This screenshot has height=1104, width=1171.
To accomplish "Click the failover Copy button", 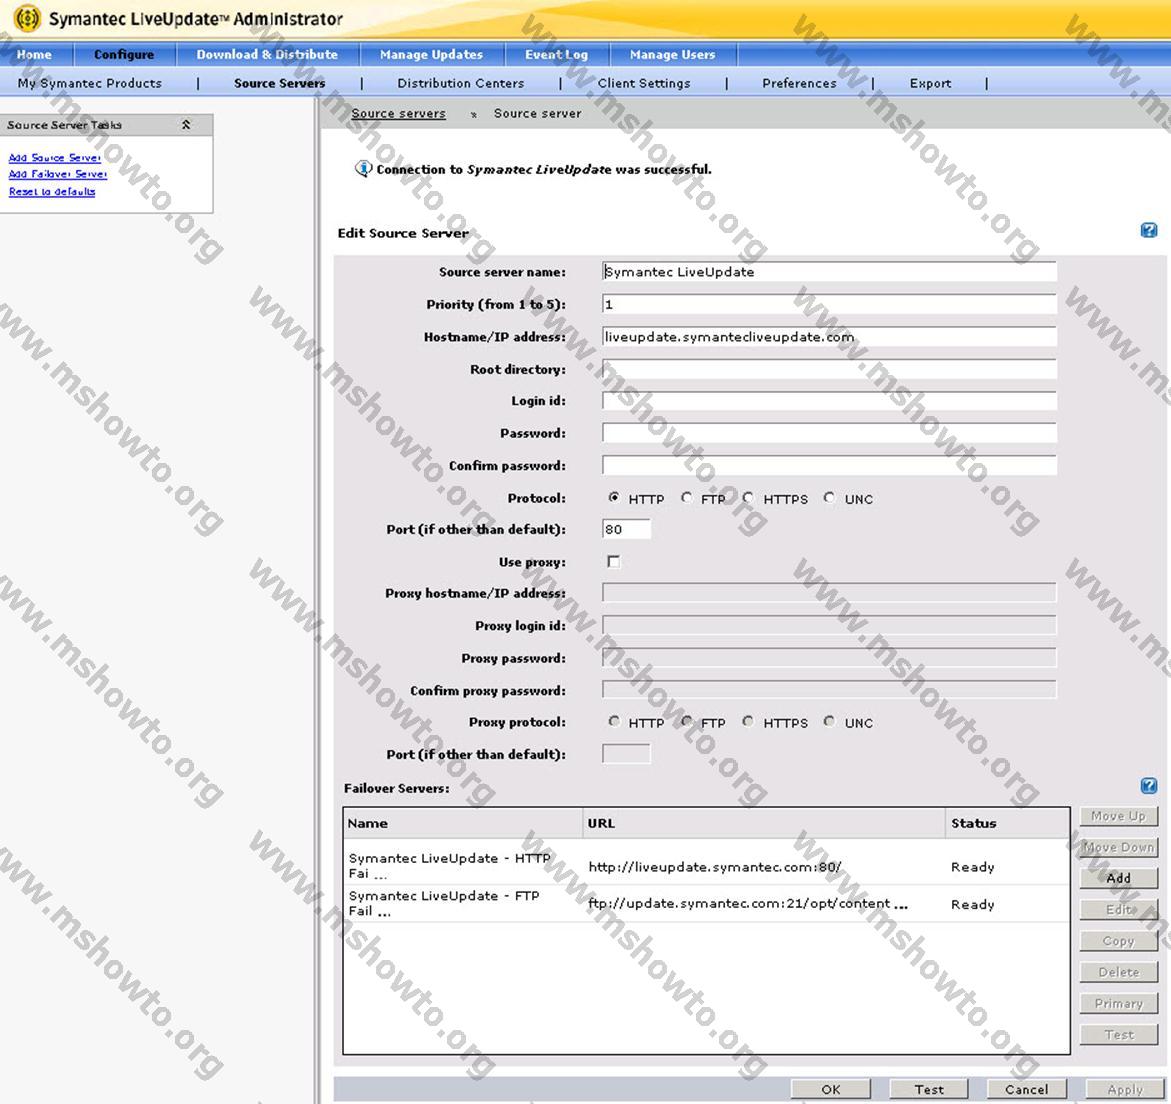I will 1118,940.
